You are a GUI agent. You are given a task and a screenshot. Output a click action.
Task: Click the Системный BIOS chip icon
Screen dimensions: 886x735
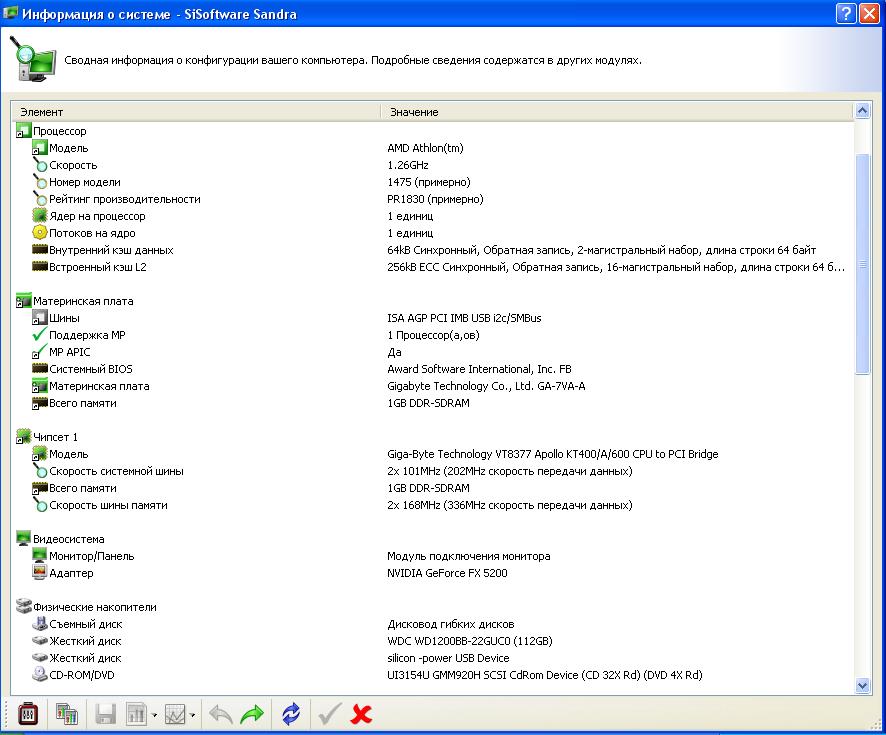click(x=39, y=369)
